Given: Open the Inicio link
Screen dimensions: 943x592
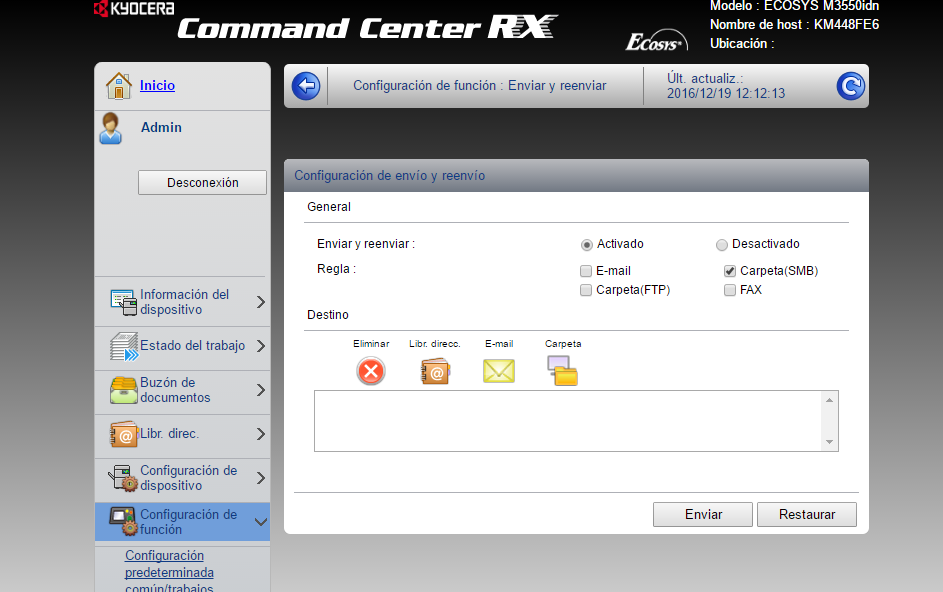Looking at the screenshot, I should click(x=158, y=85).
